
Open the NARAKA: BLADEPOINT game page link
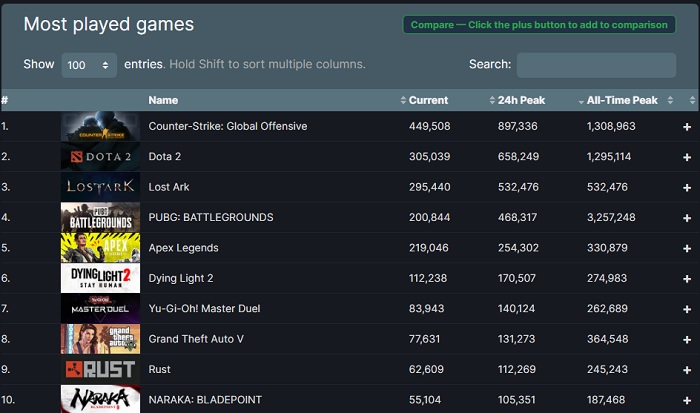click(x=204, y=400)
